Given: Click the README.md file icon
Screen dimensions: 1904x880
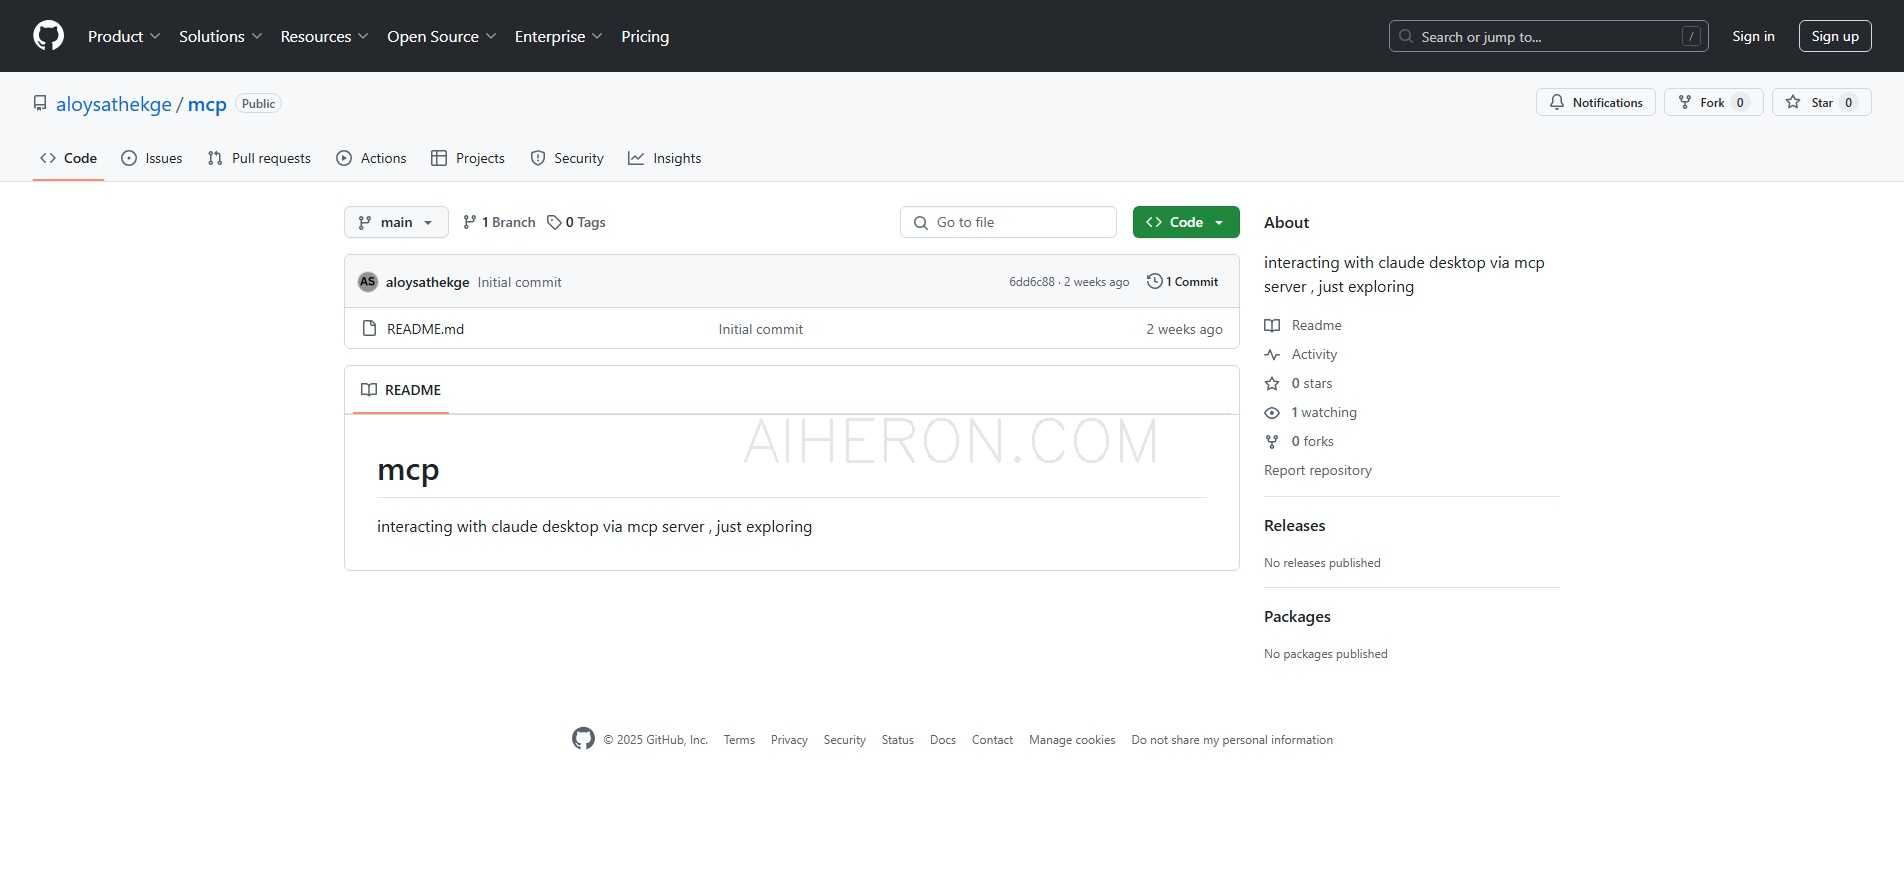Looking at the screenshot, I should click(x=369, y=328).
